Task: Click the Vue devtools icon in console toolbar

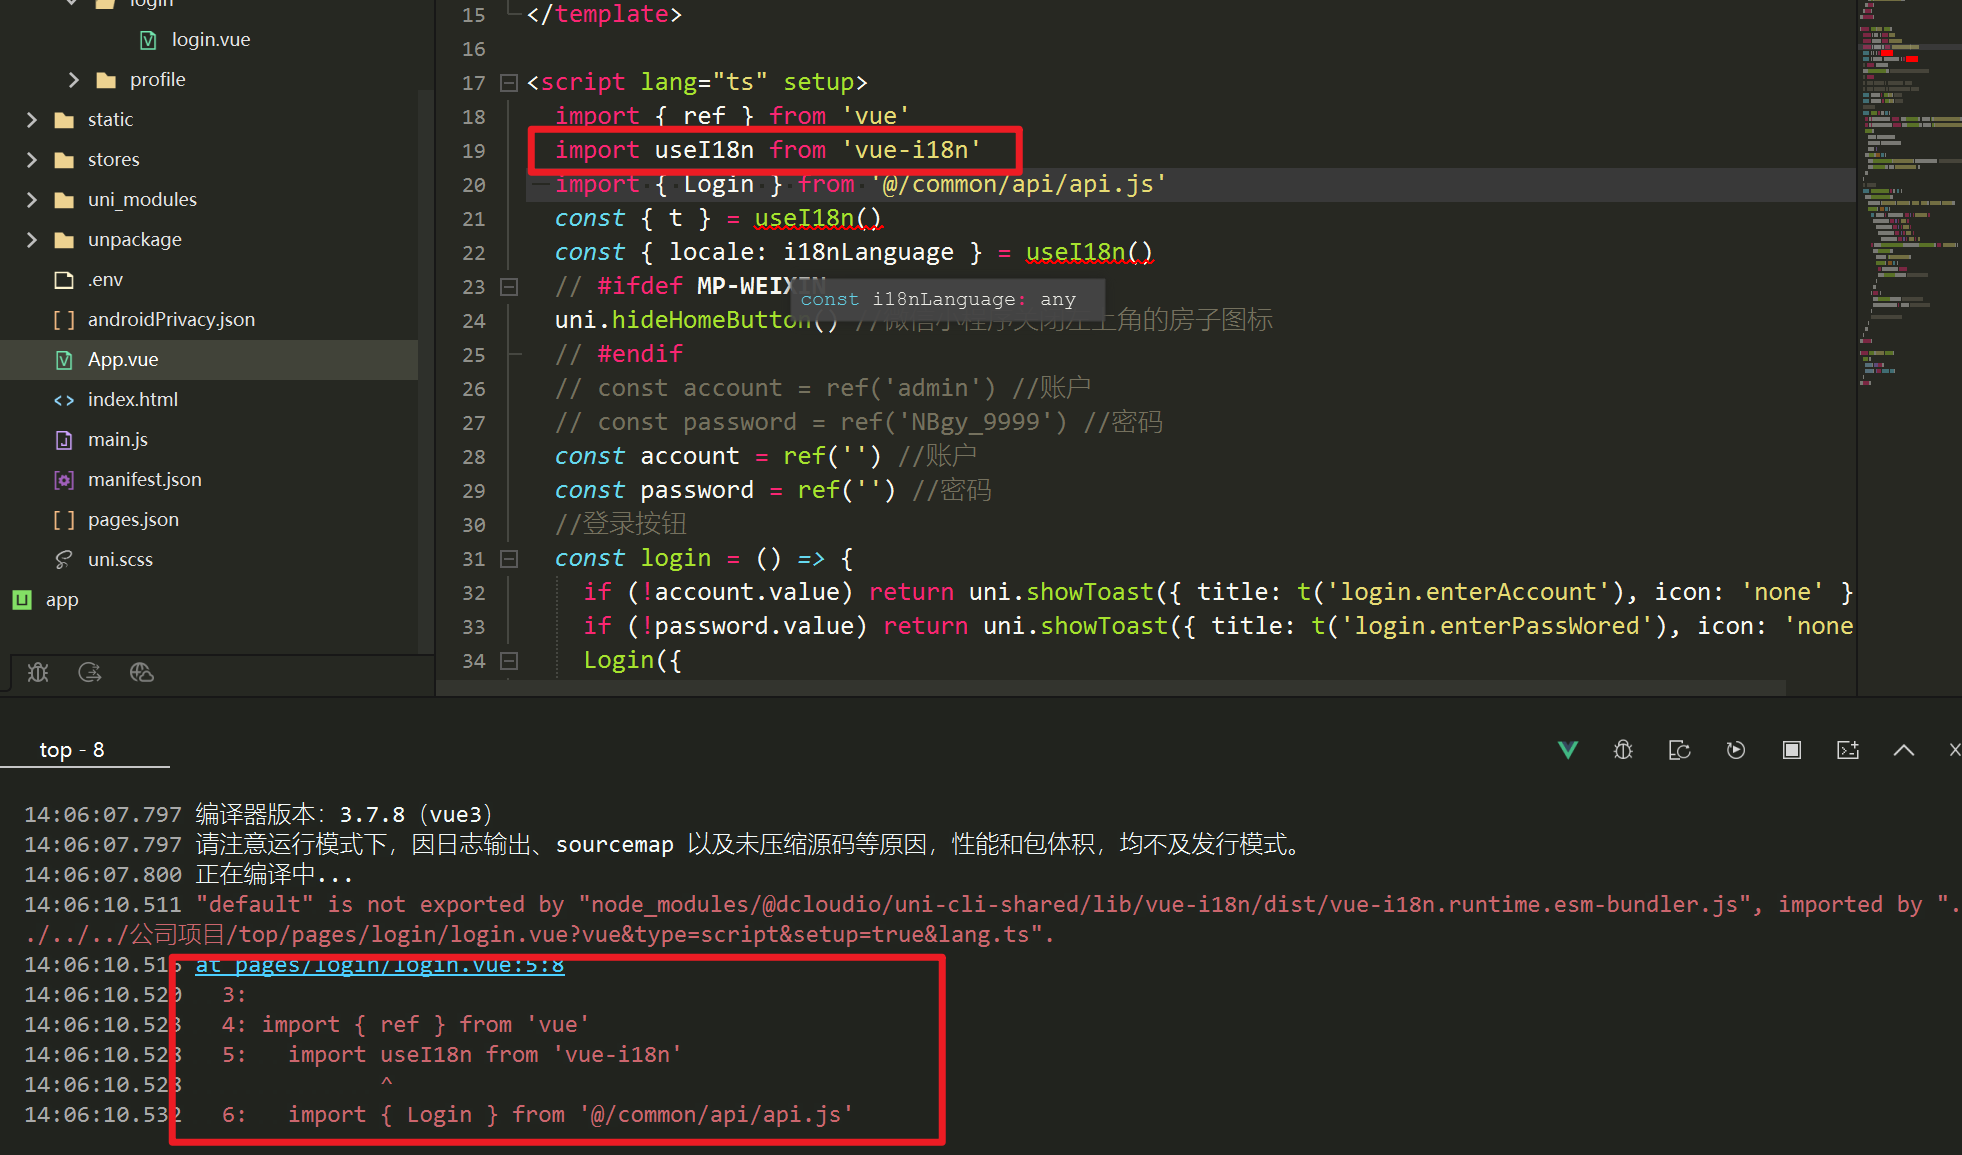Action: (1567, 750)
